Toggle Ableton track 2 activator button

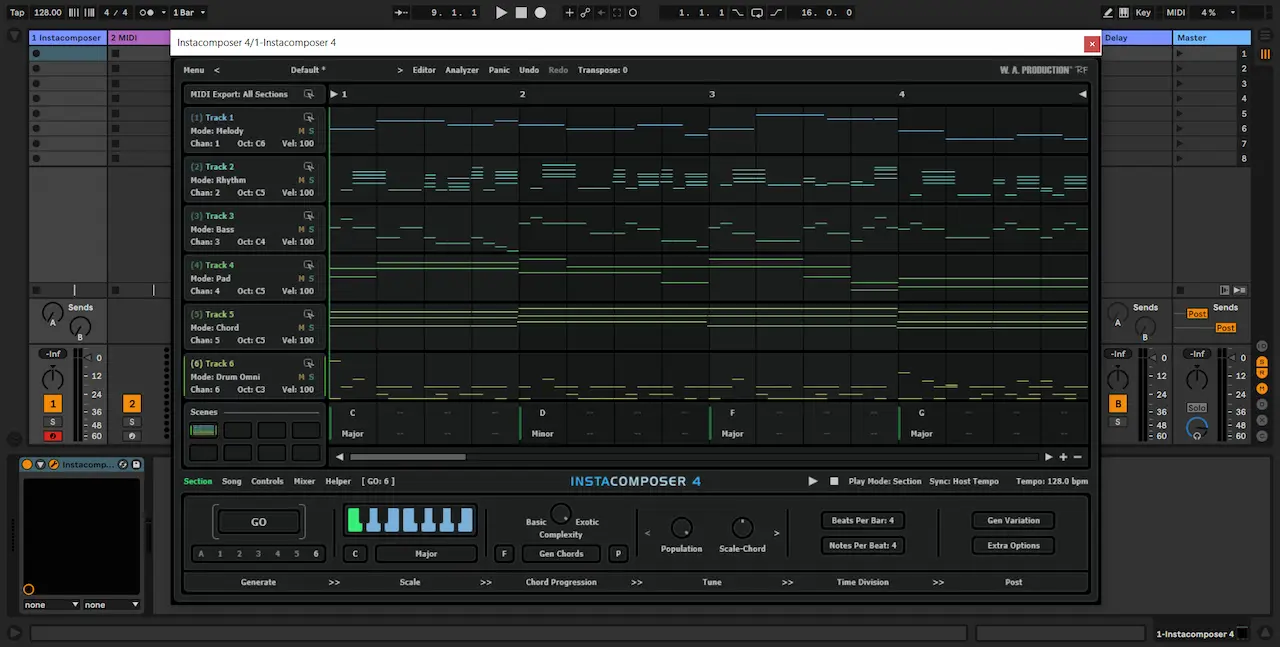(132, 404)
